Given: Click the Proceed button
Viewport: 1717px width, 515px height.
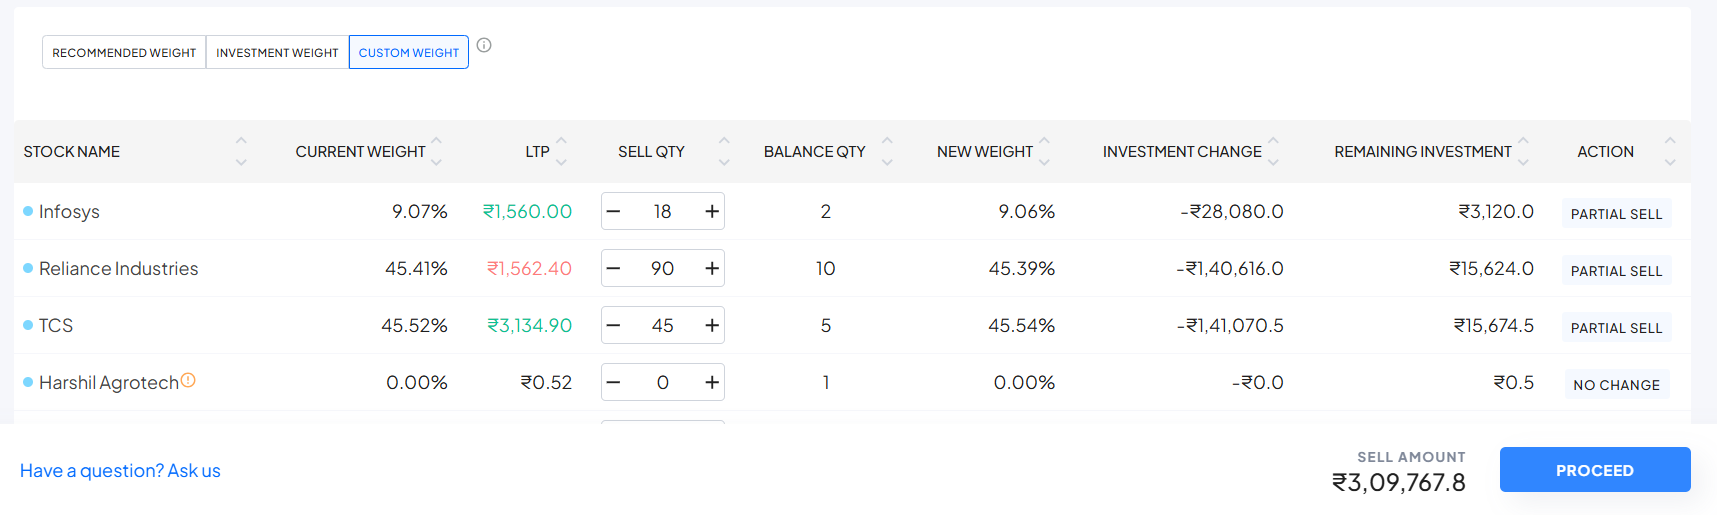Looking at the screenshot, I should [x=1594, y=470].
